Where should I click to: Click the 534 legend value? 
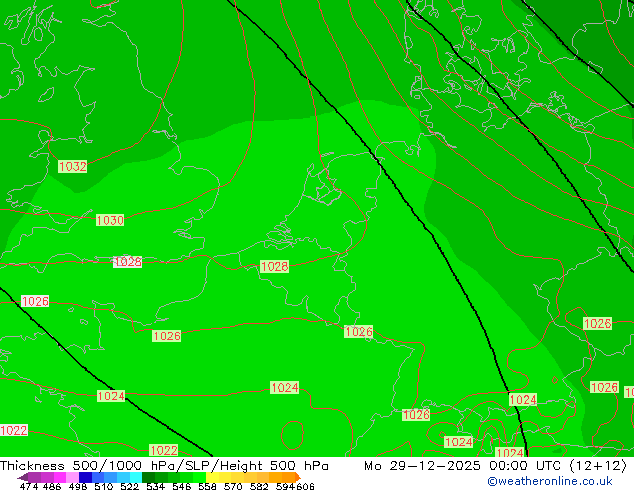(x=155, y=486)
